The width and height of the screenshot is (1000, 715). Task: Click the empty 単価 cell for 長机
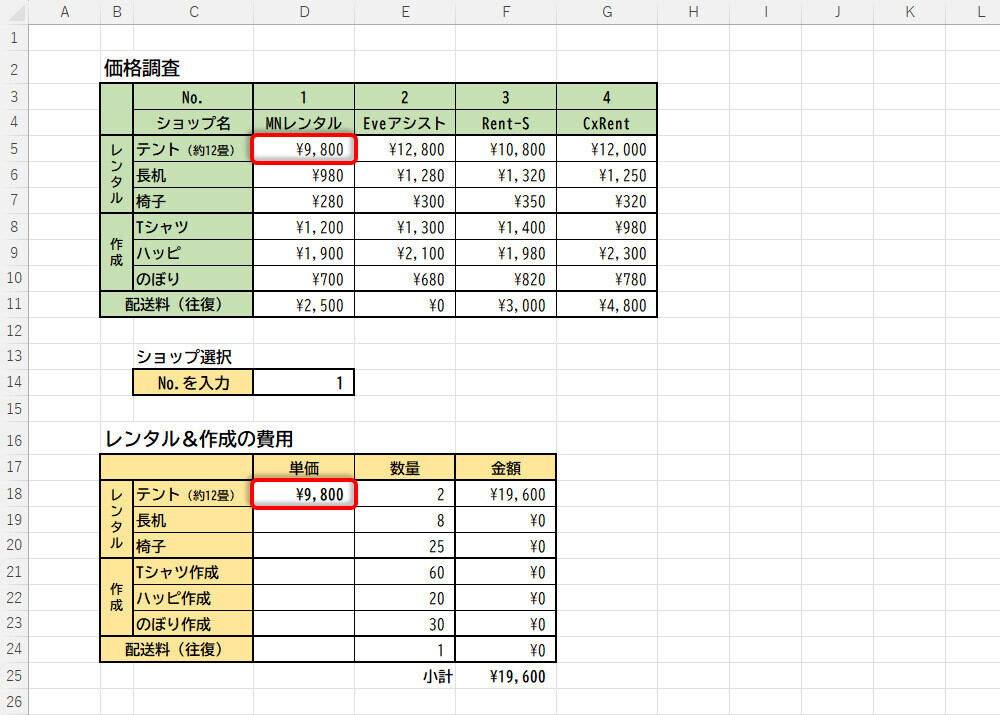[x=303, y=520]
